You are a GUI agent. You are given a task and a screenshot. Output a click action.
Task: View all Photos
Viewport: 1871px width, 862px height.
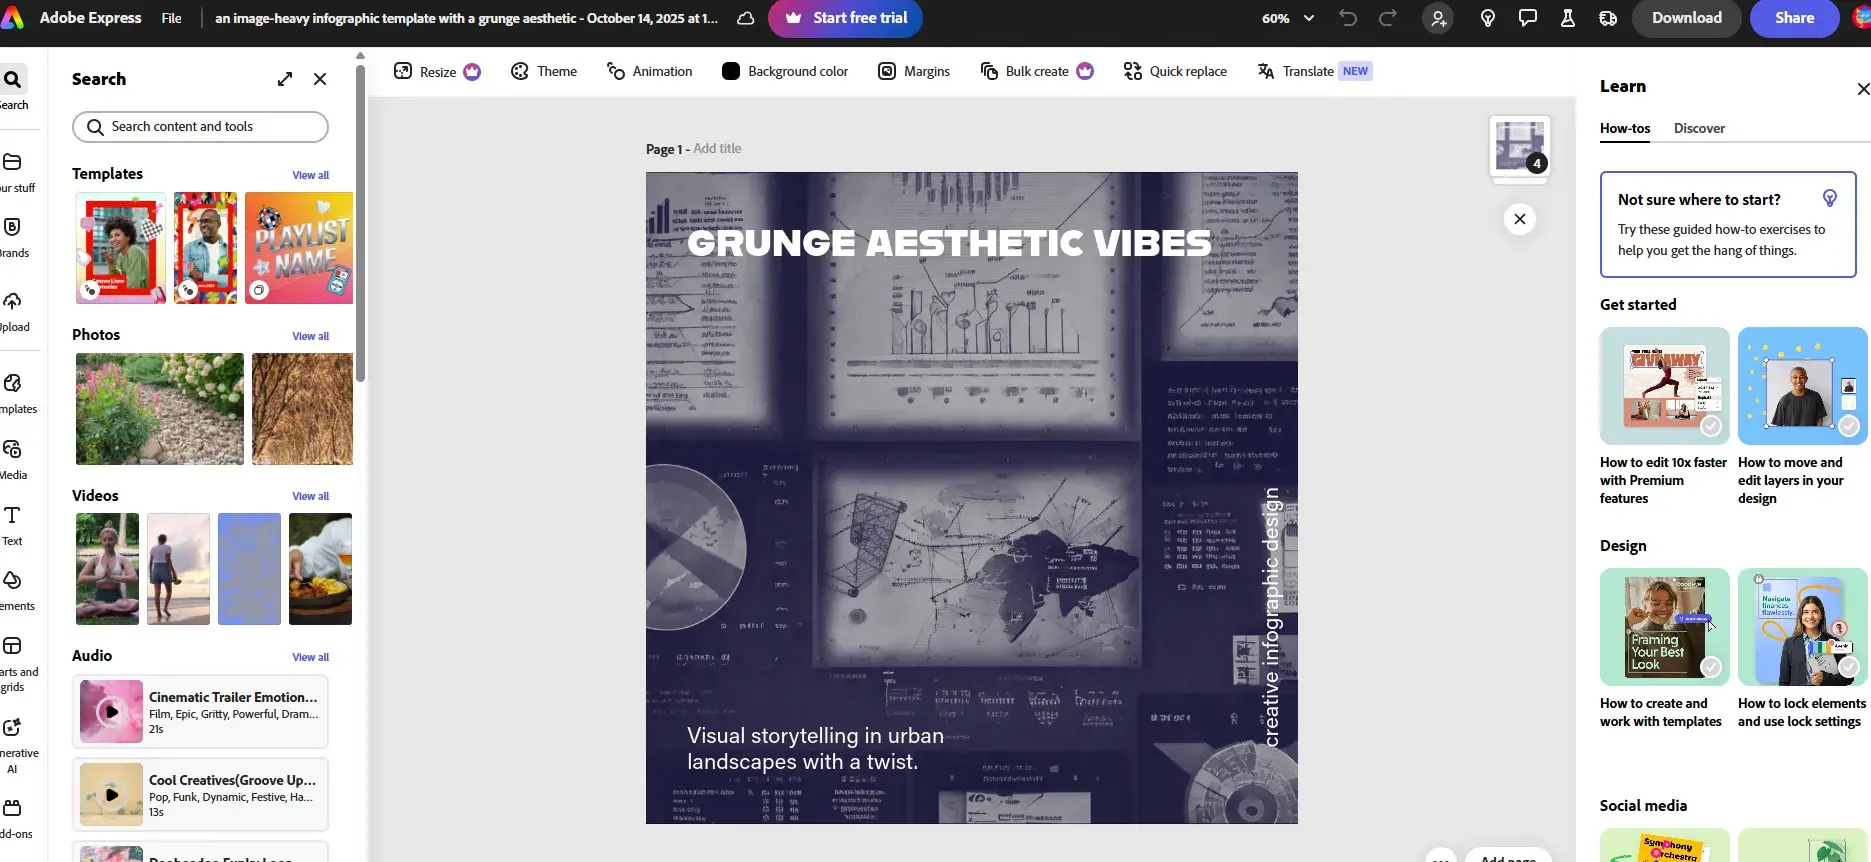pos(310,336)
